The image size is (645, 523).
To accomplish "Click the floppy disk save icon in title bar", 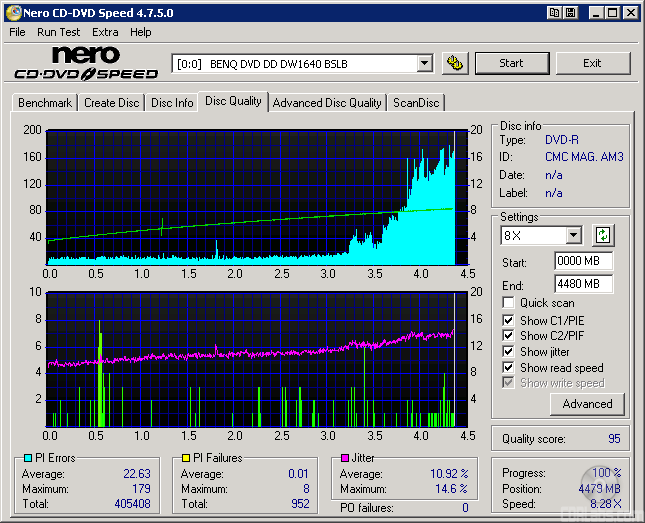I will coord(570,13).
